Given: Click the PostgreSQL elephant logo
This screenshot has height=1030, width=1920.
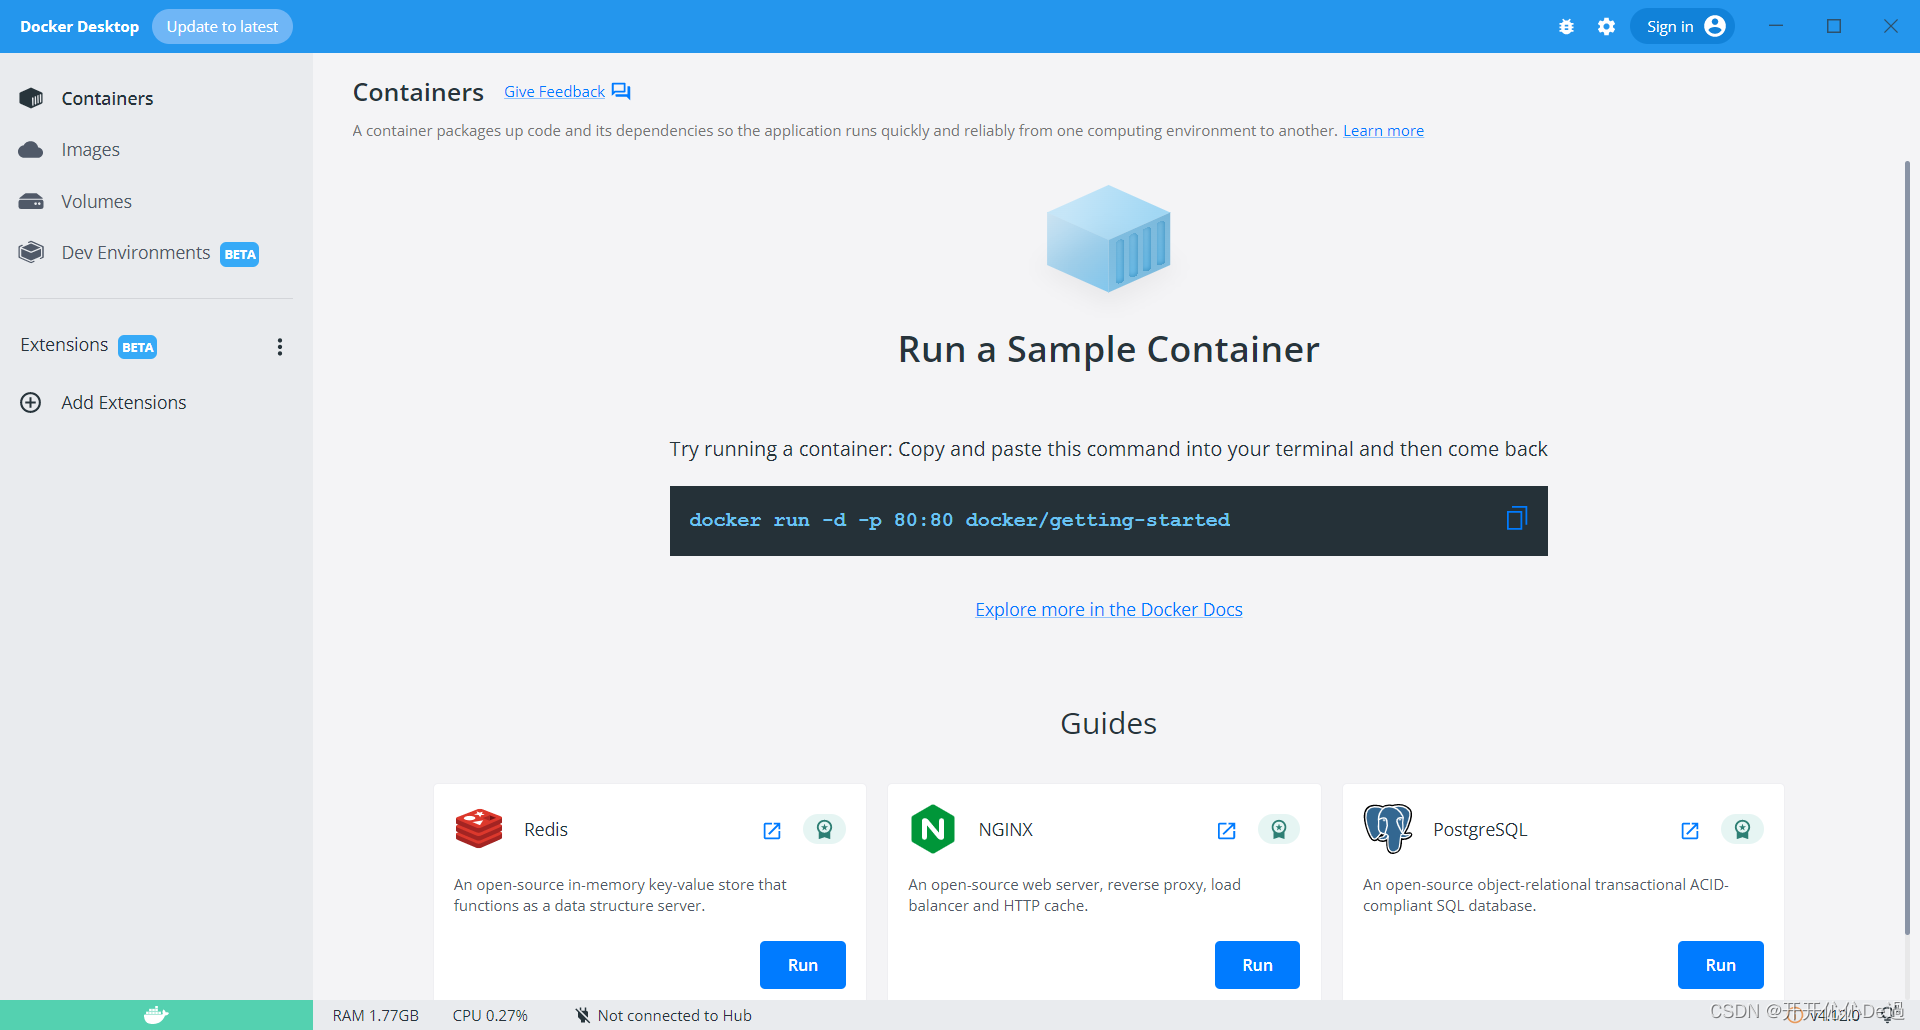Looking at the screenshot, I should point(1388,828).
